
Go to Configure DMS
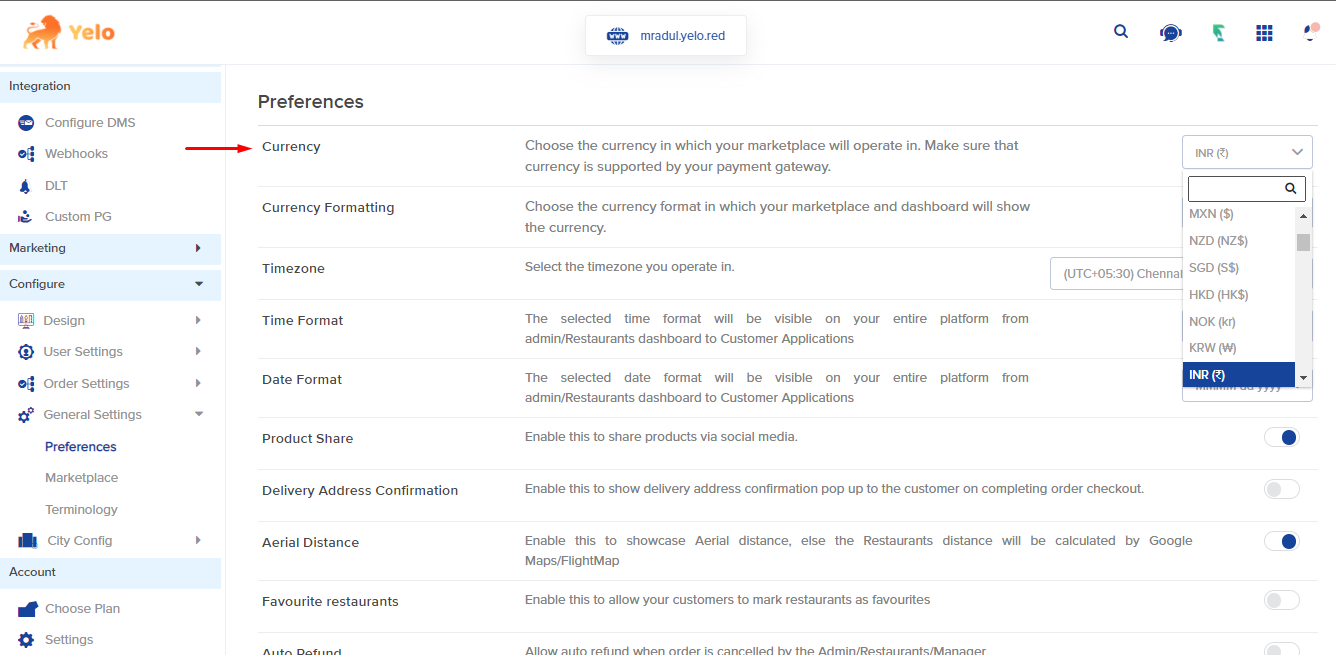[90, 122]
